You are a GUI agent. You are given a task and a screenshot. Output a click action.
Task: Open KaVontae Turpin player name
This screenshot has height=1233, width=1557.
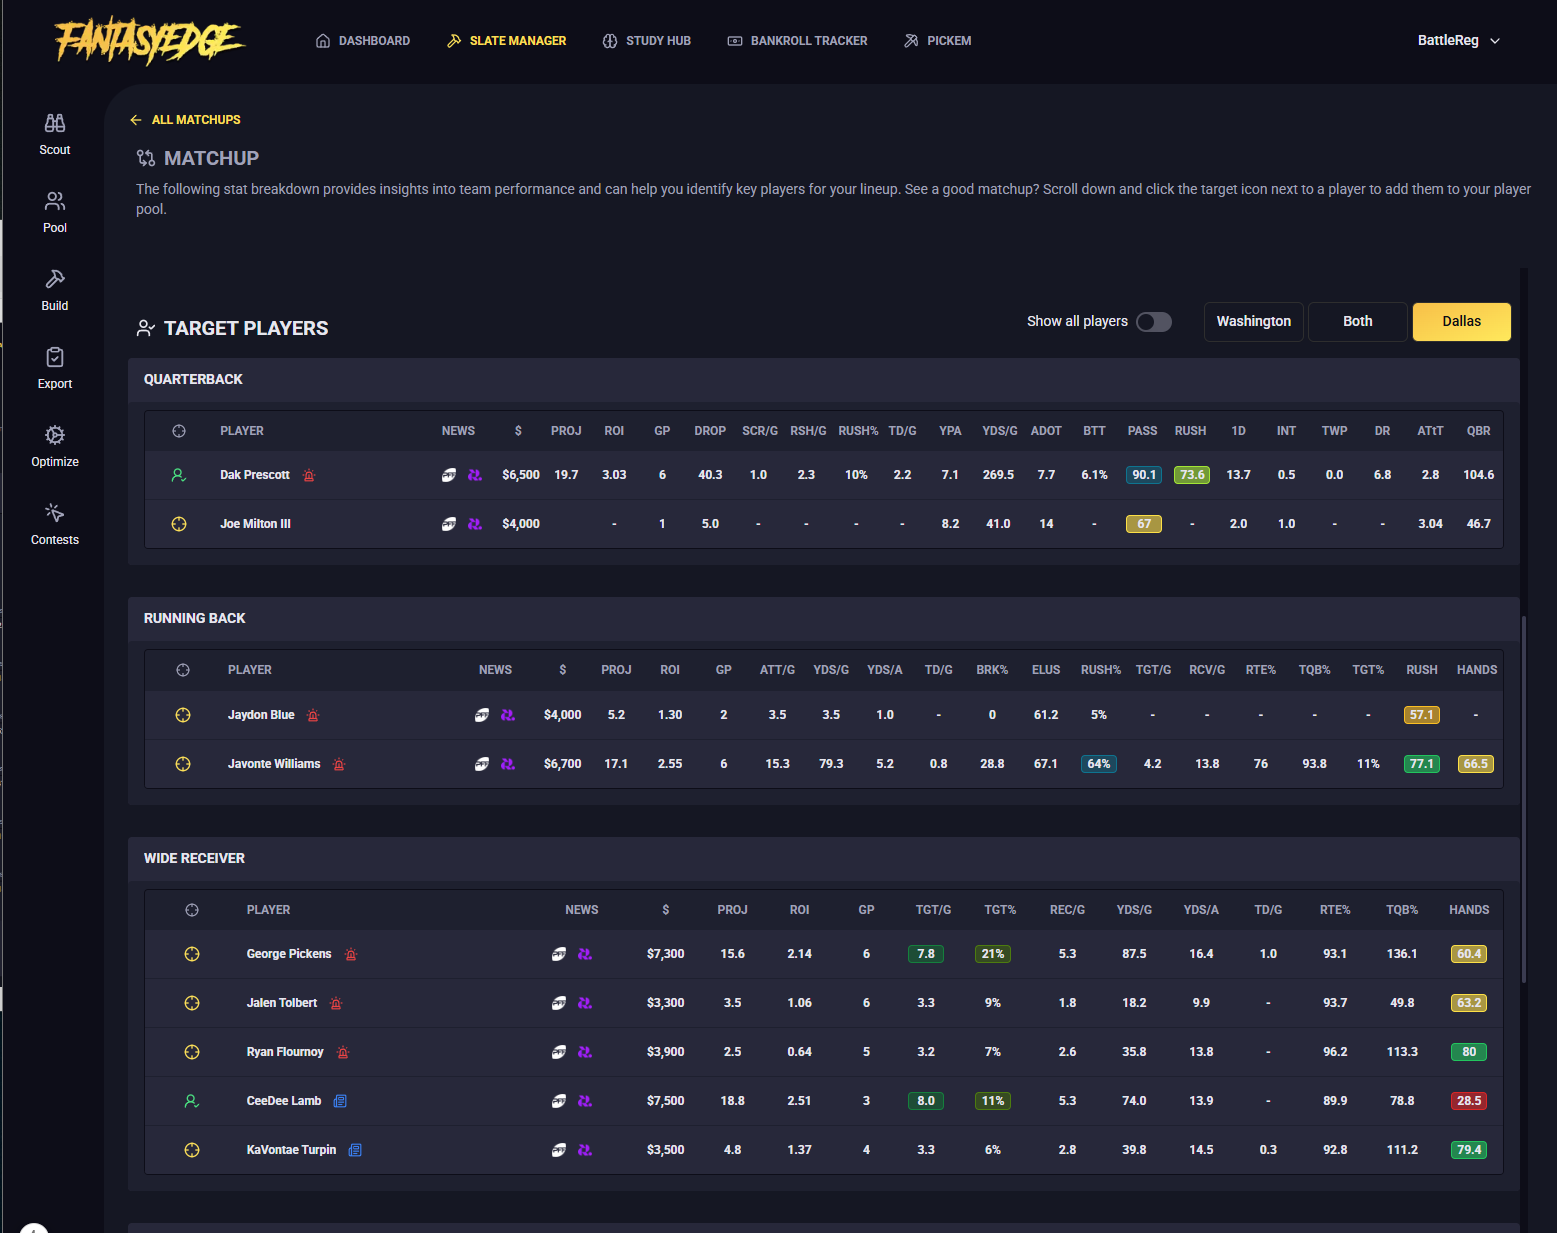pyautogui.click(x=291, y=1150)
